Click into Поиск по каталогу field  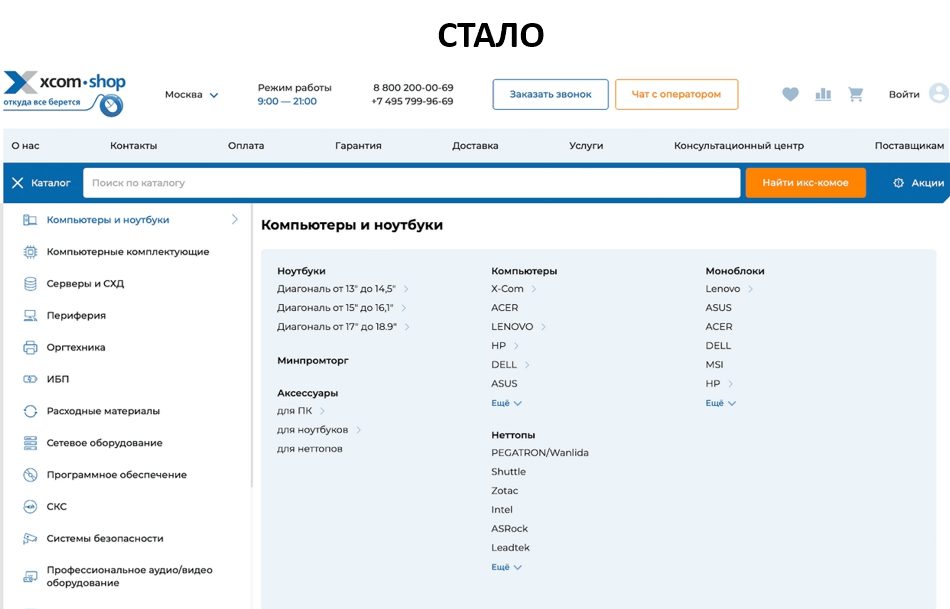click(x=411, y=183)
